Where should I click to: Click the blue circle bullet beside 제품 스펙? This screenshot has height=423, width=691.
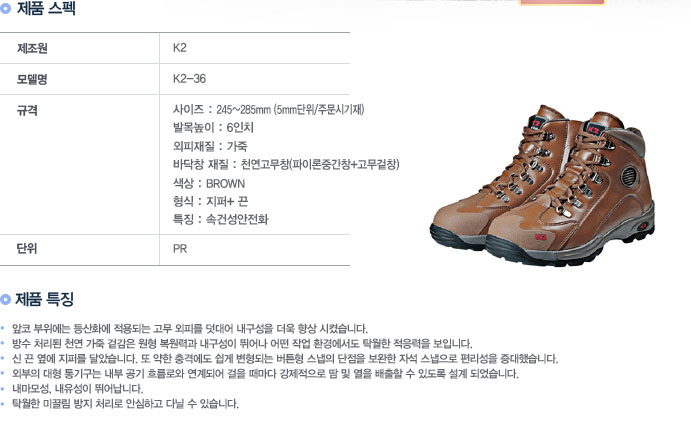click(x=5, y=8)
